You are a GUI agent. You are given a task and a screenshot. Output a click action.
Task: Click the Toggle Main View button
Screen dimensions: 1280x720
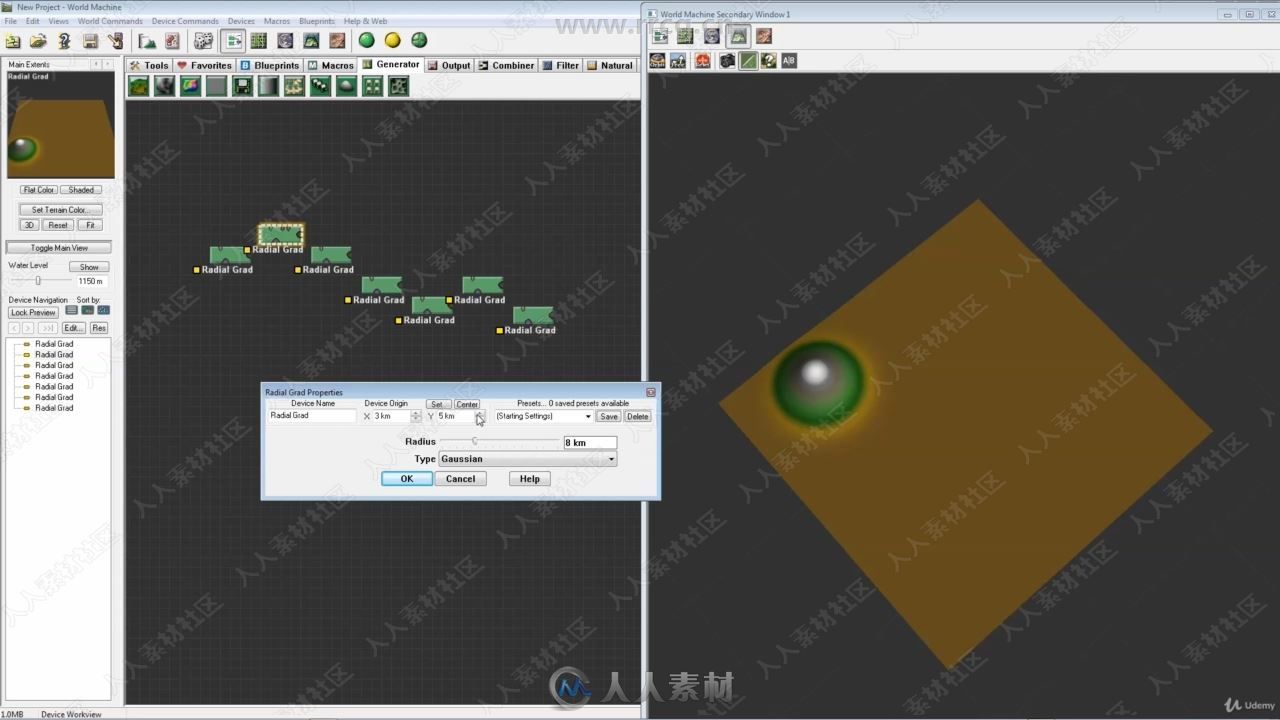[x=59, y=248]
